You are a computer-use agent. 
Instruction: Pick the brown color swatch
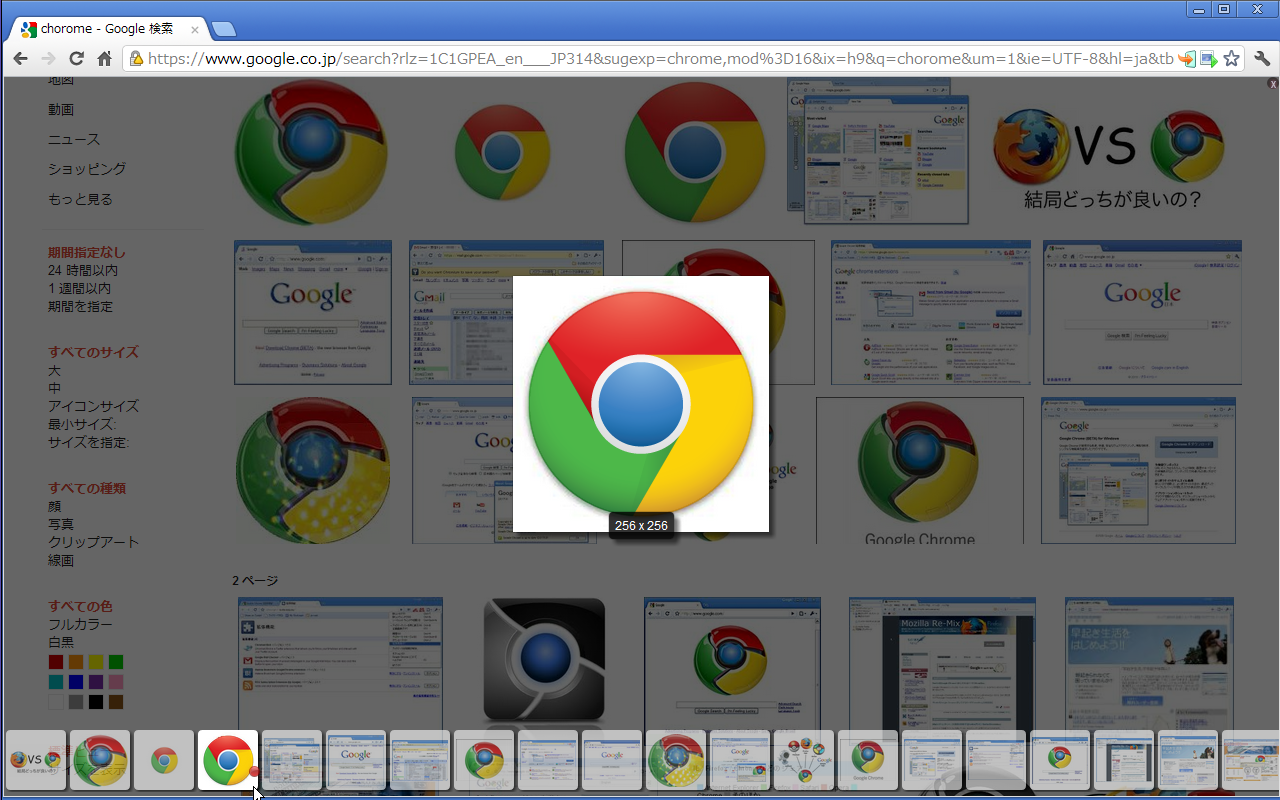click(x=116, y=702)
